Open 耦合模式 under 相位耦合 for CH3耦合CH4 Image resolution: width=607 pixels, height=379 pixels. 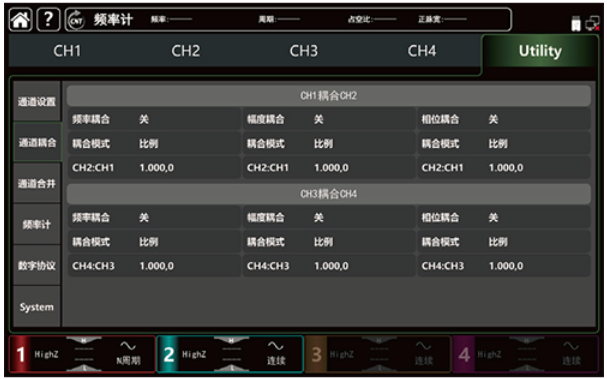click(504, 242)
